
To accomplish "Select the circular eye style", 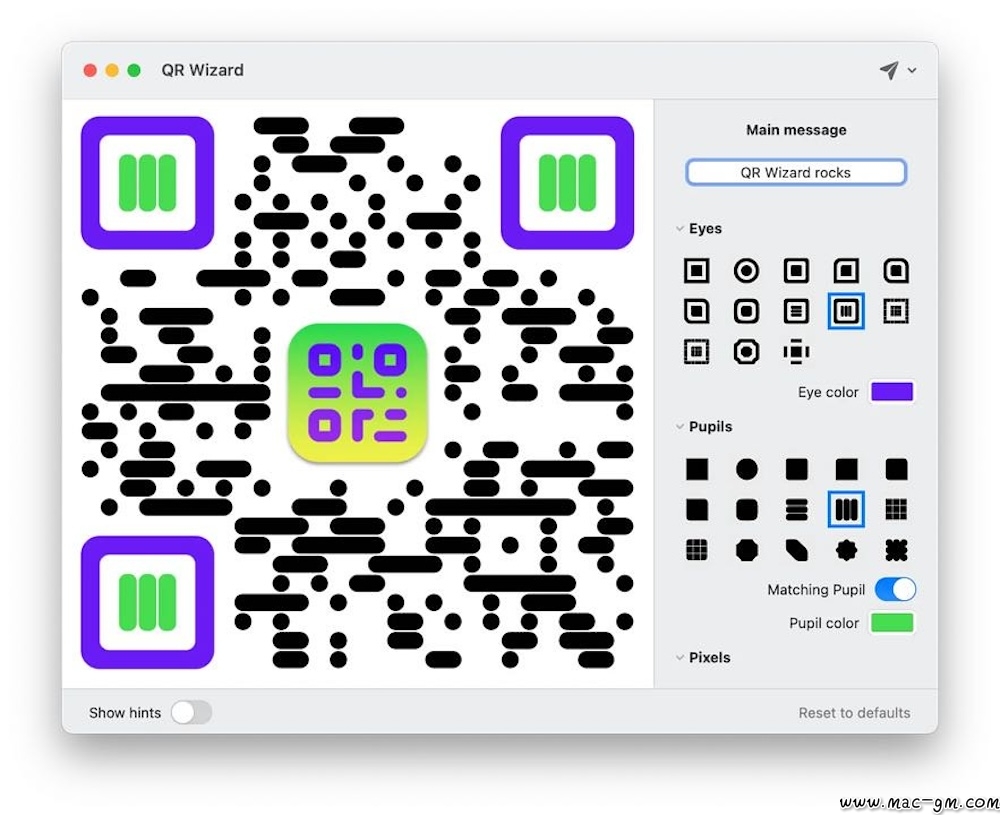I will (x=746, y=270).
